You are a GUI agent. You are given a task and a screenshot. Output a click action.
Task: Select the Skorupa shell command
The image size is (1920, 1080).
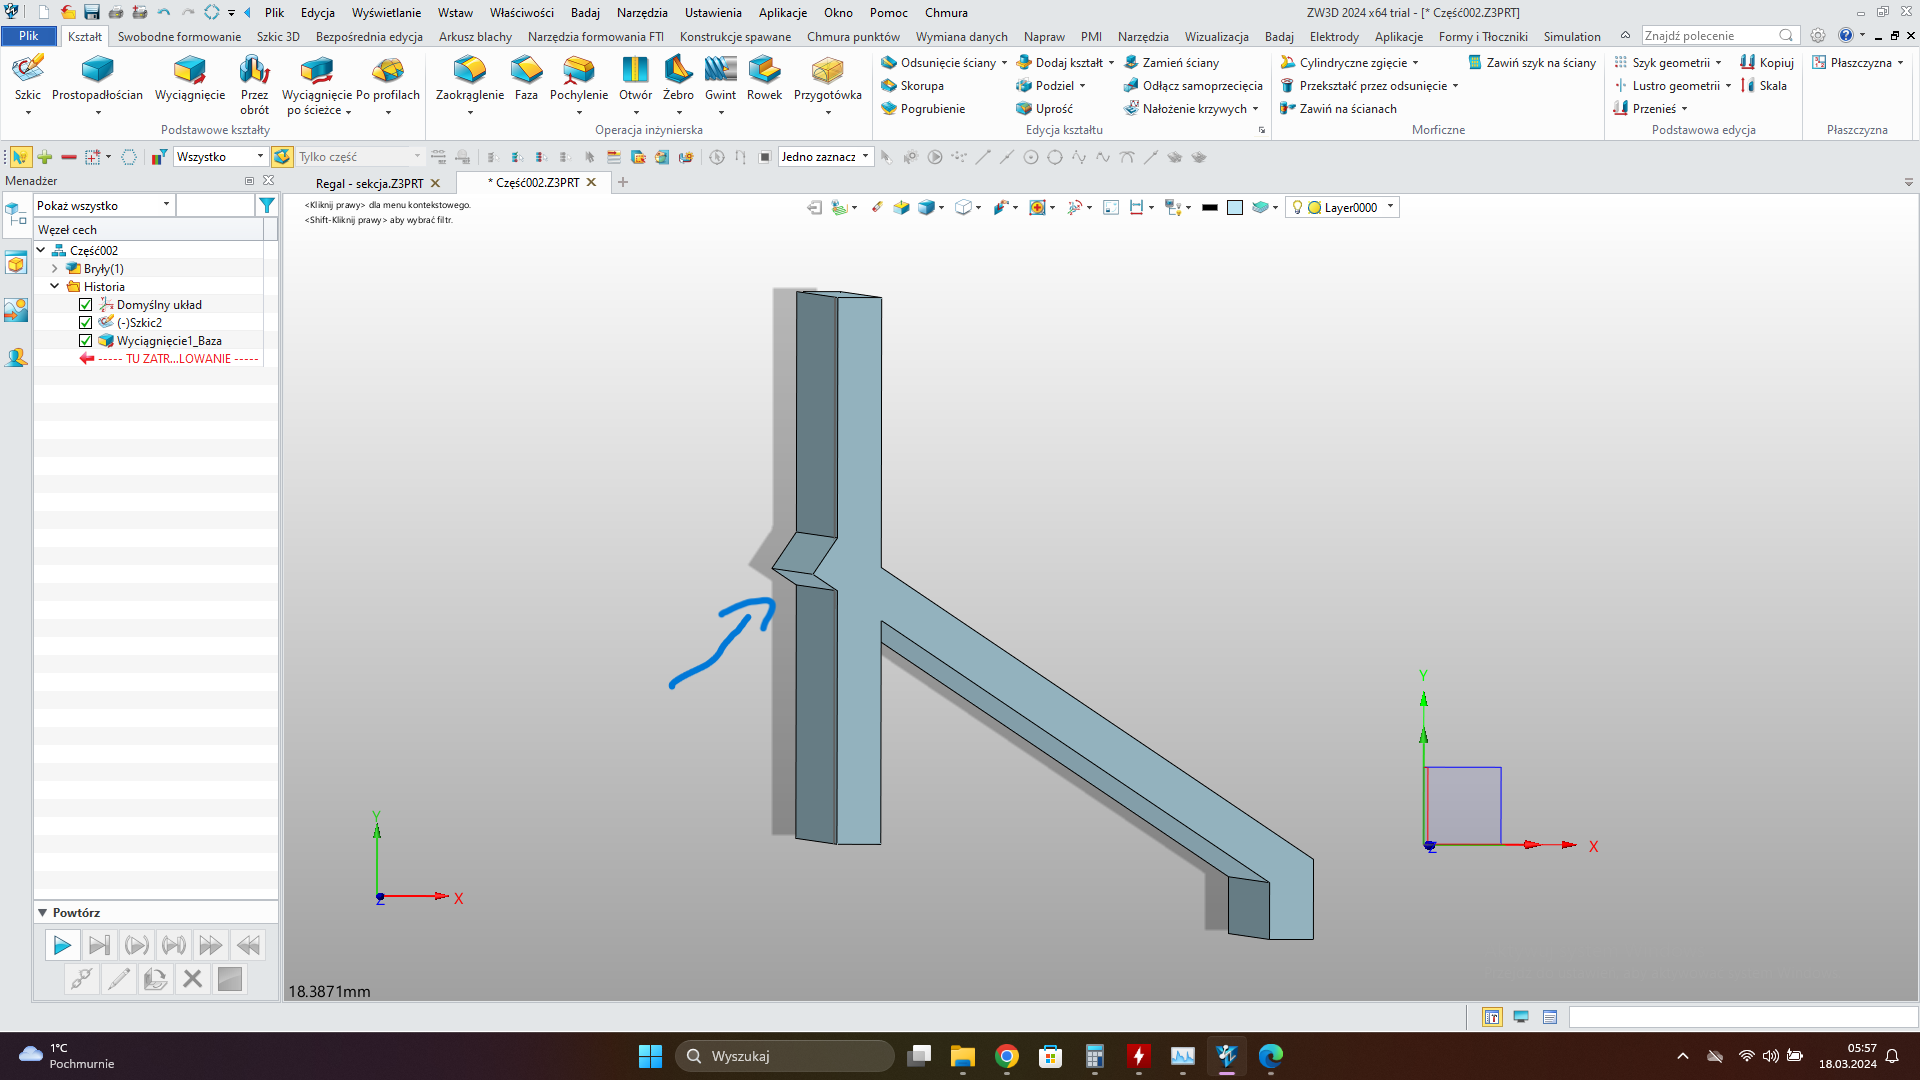912,86
